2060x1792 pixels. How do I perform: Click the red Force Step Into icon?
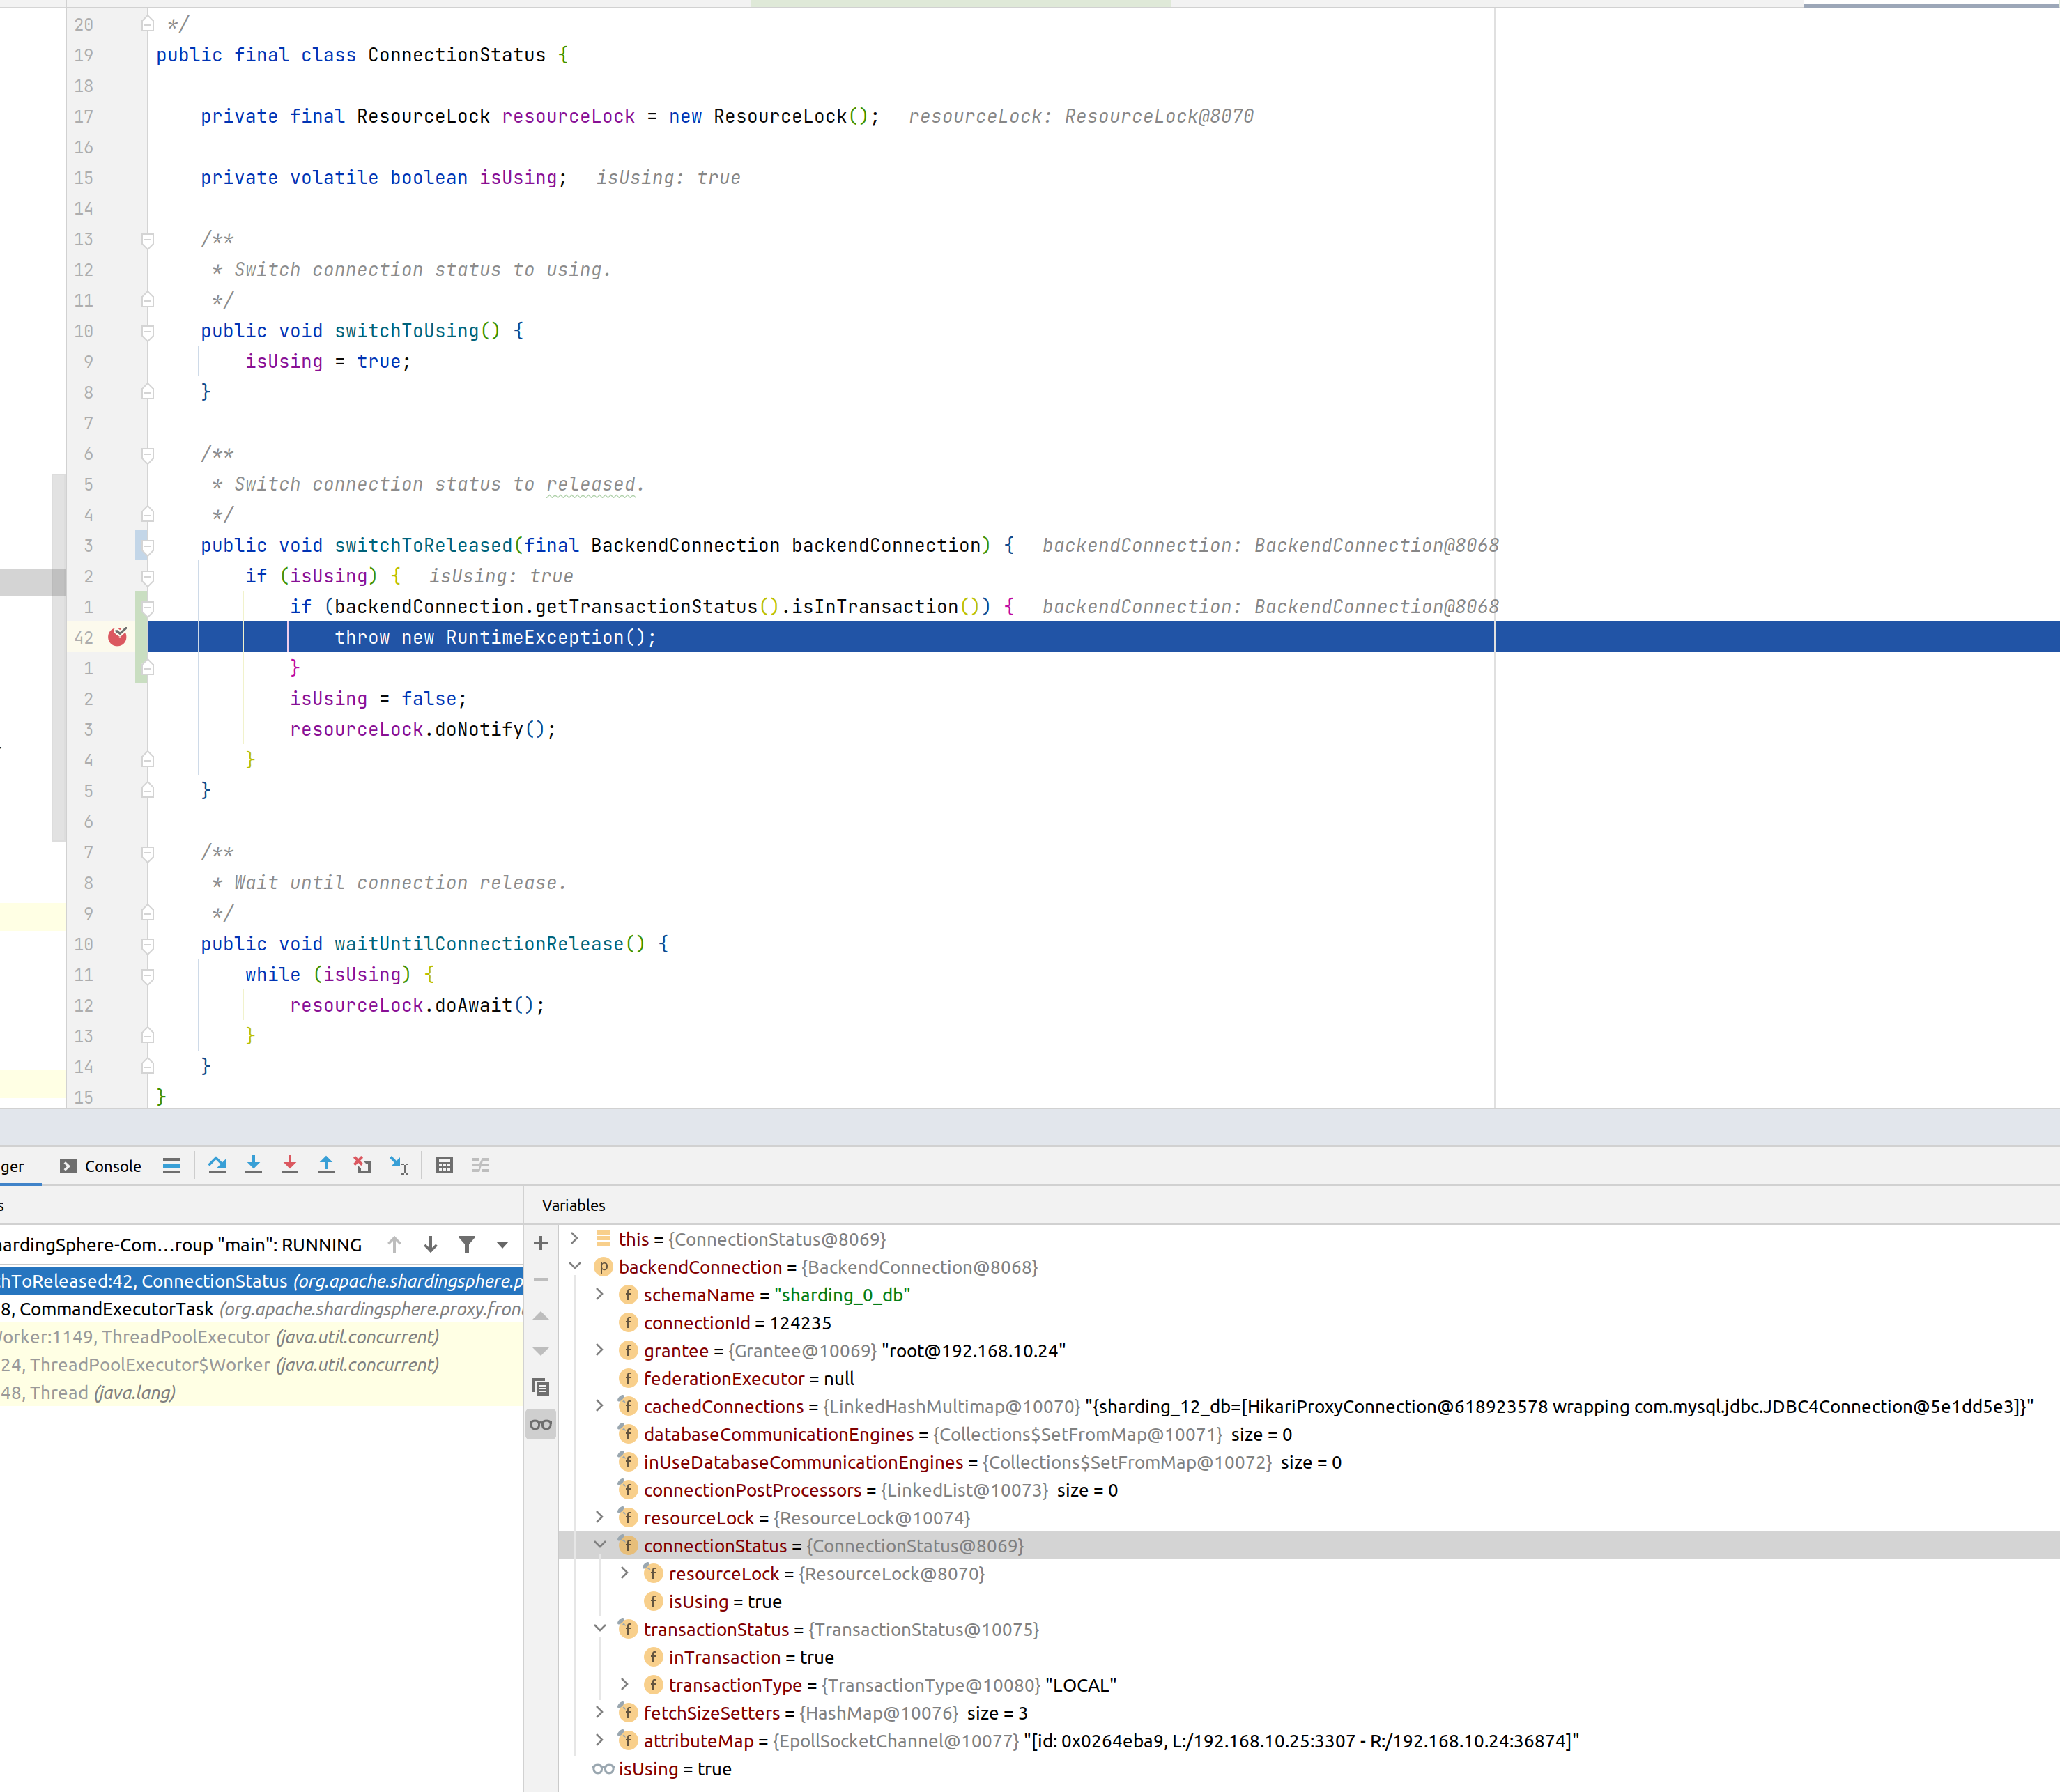[290, 1165]
